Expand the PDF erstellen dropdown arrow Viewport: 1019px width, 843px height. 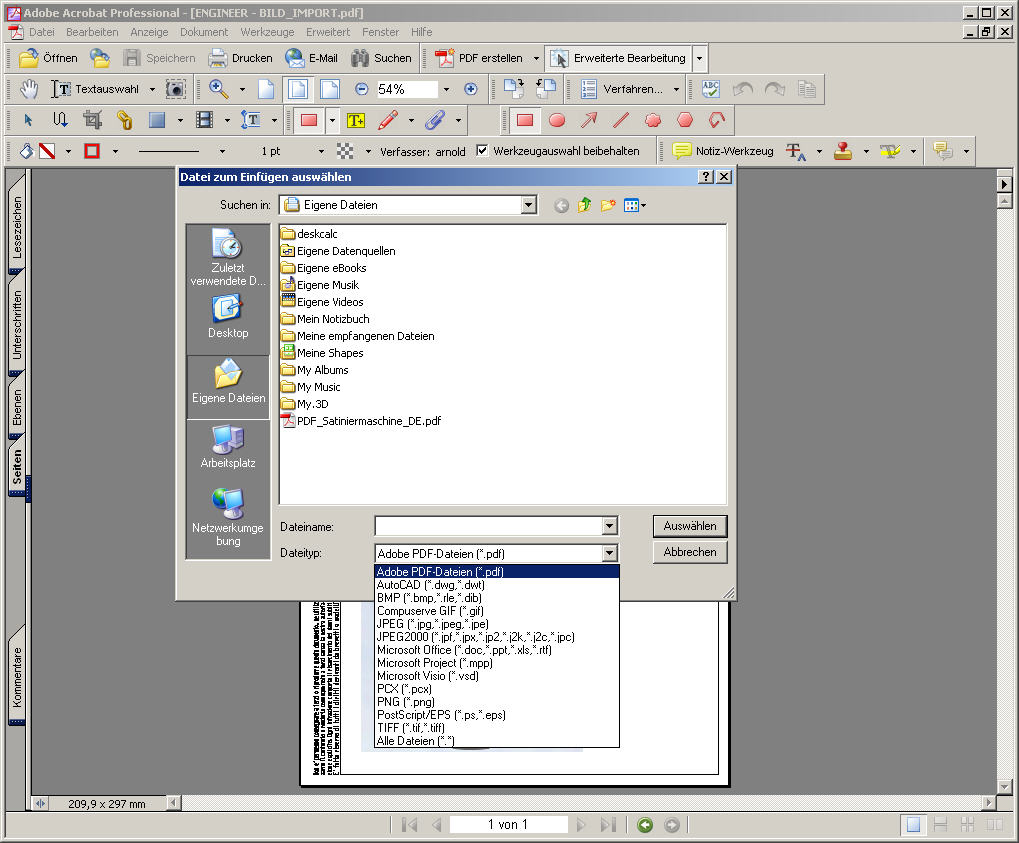536,58
